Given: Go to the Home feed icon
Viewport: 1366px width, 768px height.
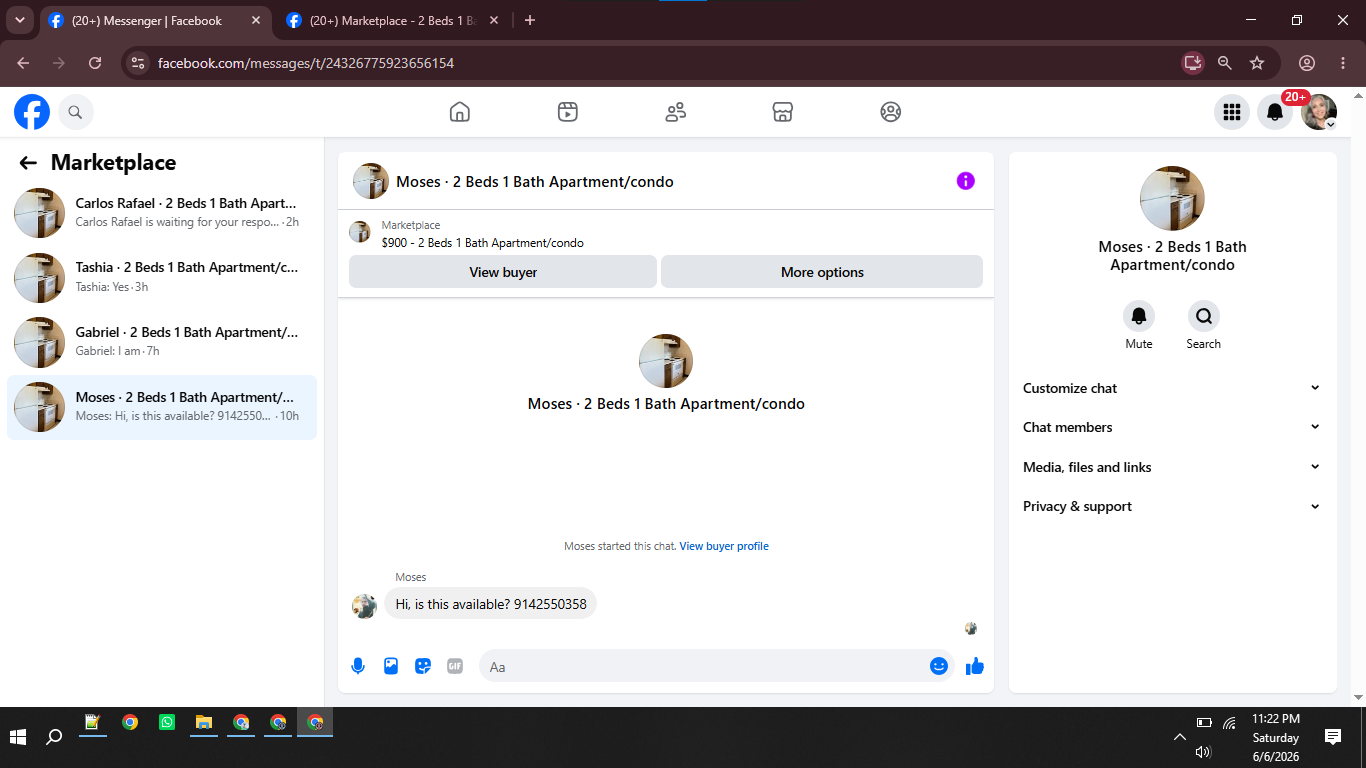Looking at the screenshot, I should click(460, 112).
